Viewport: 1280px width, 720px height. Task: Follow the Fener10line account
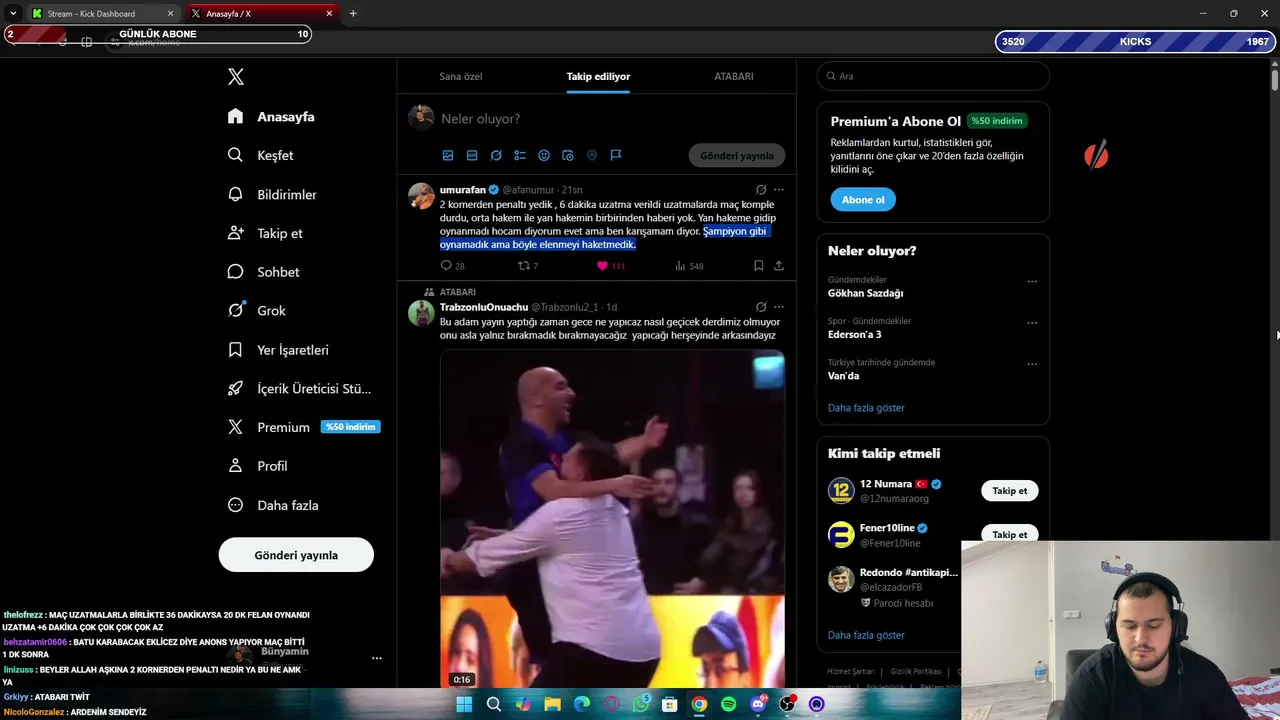(x=1010, y=535)
